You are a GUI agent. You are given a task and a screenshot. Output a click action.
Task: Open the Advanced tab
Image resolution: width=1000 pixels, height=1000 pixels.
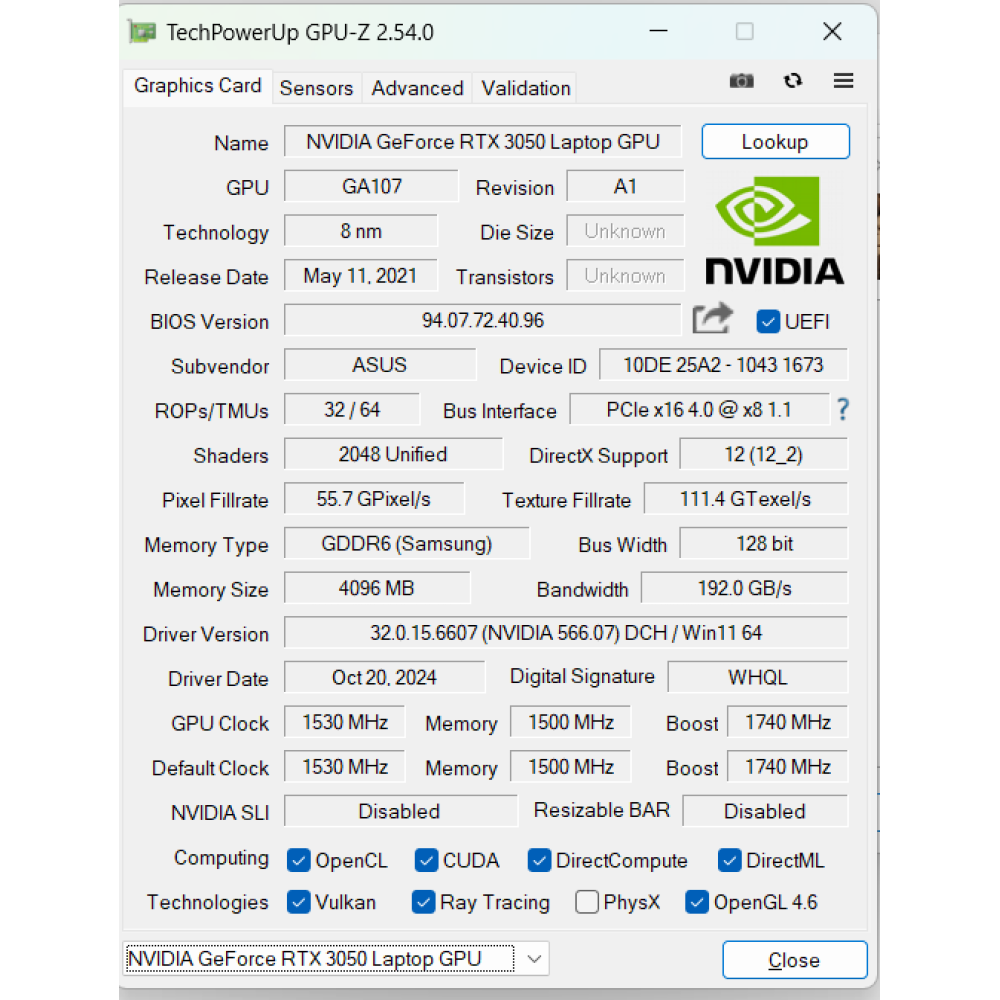pos(417,88)
